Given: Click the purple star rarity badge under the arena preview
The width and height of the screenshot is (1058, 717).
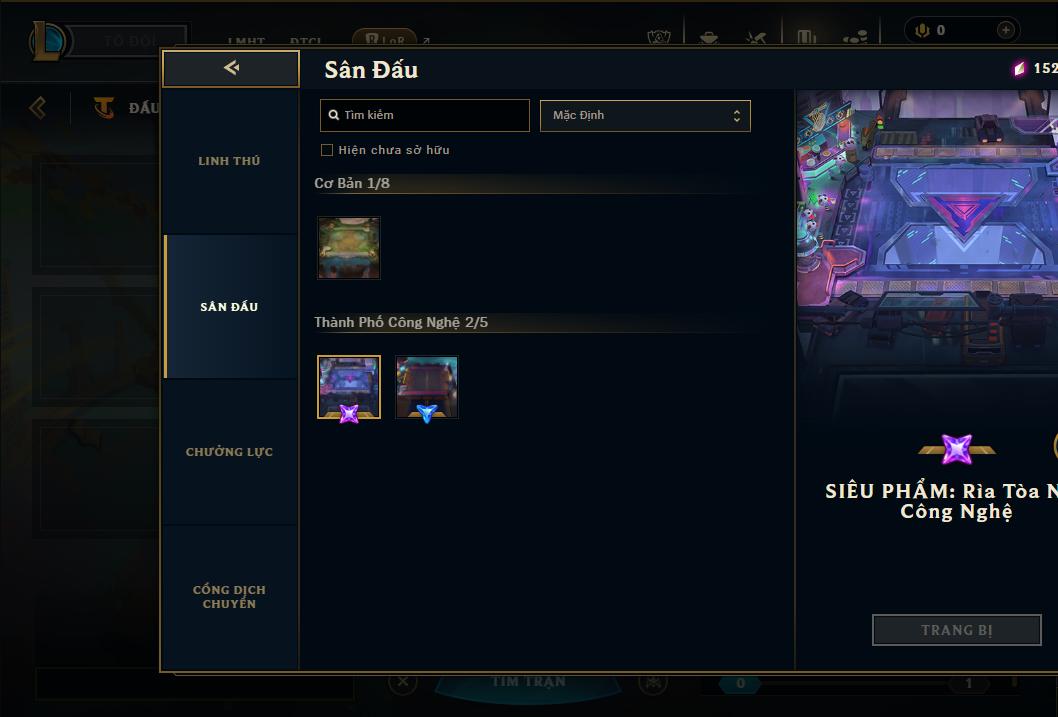Looking at the screenshot, I should pos(956,449).
